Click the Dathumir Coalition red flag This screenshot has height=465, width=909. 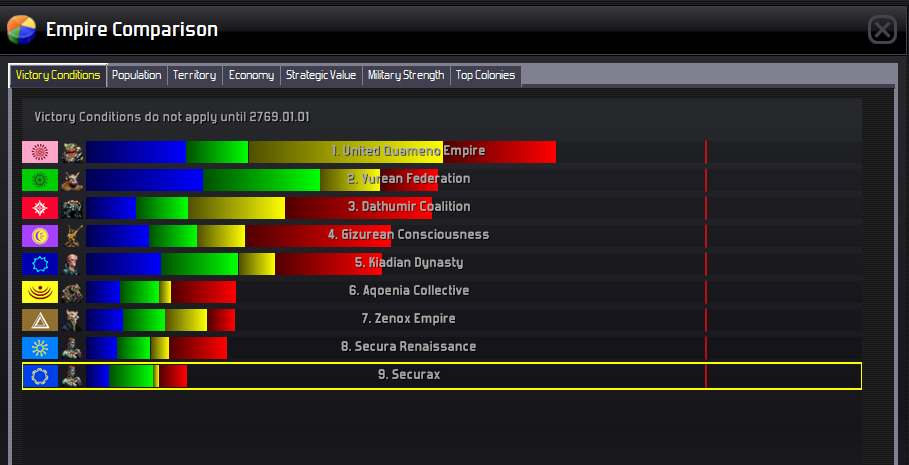click(x=40, y=208)
